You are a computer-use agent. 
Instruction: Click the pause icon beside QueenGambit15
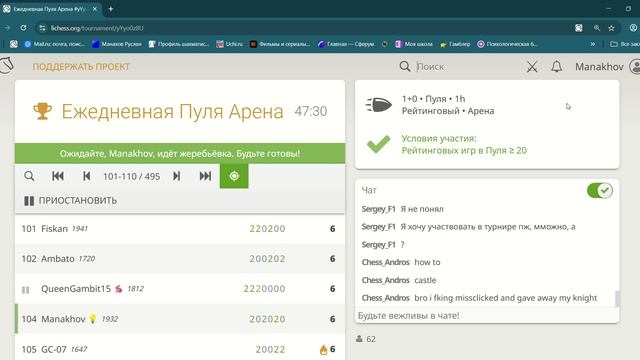[25, 290]
